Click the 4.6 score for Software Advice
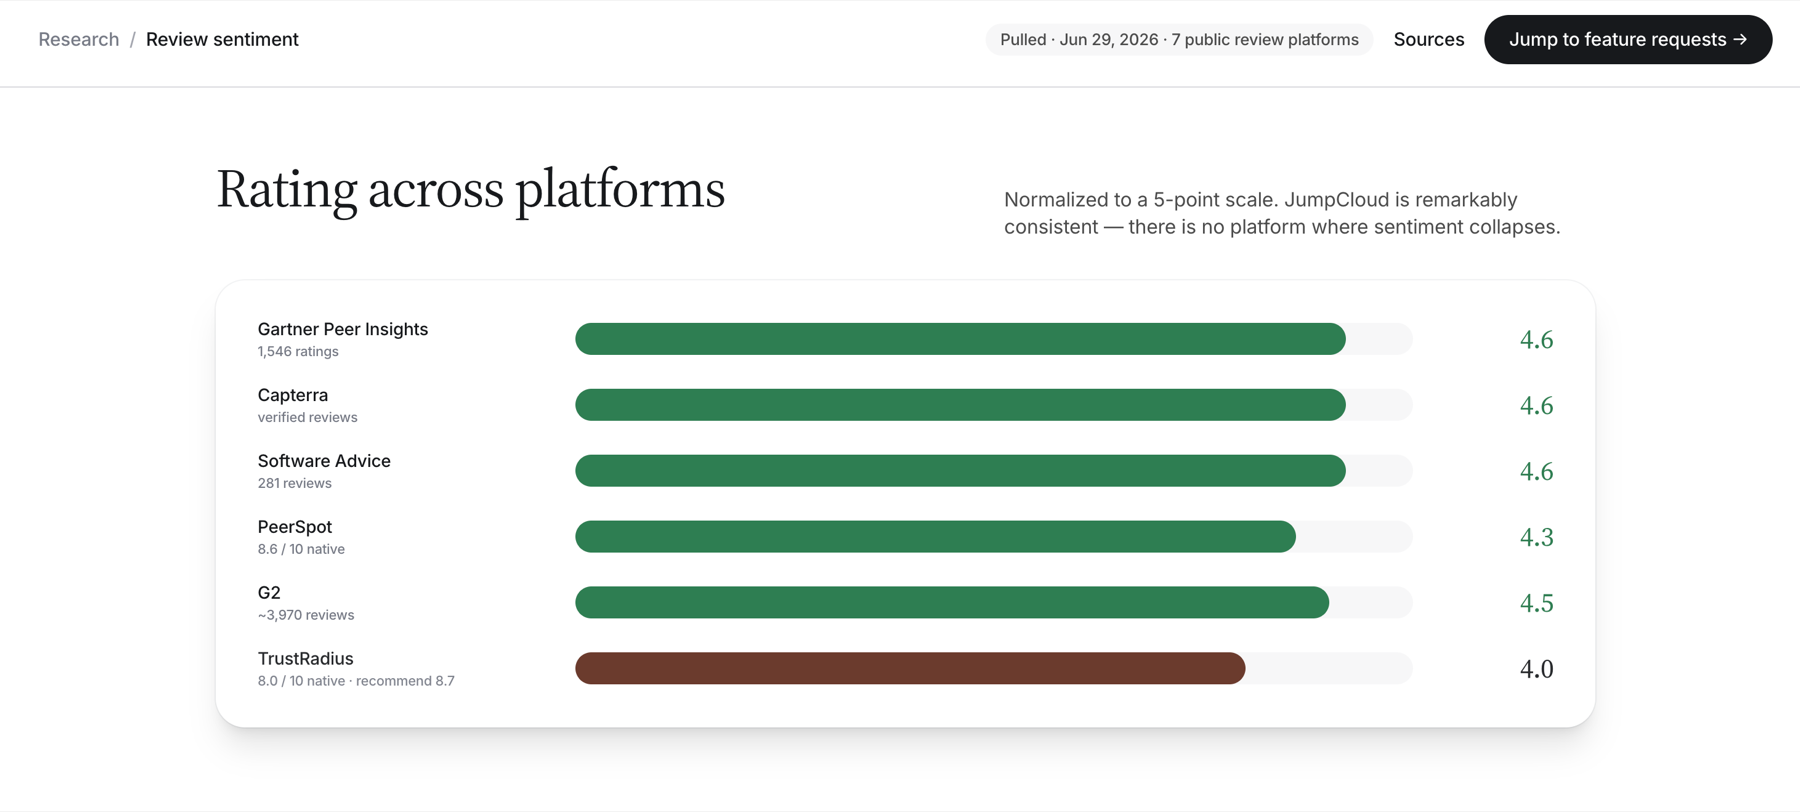 [1536, 471]
